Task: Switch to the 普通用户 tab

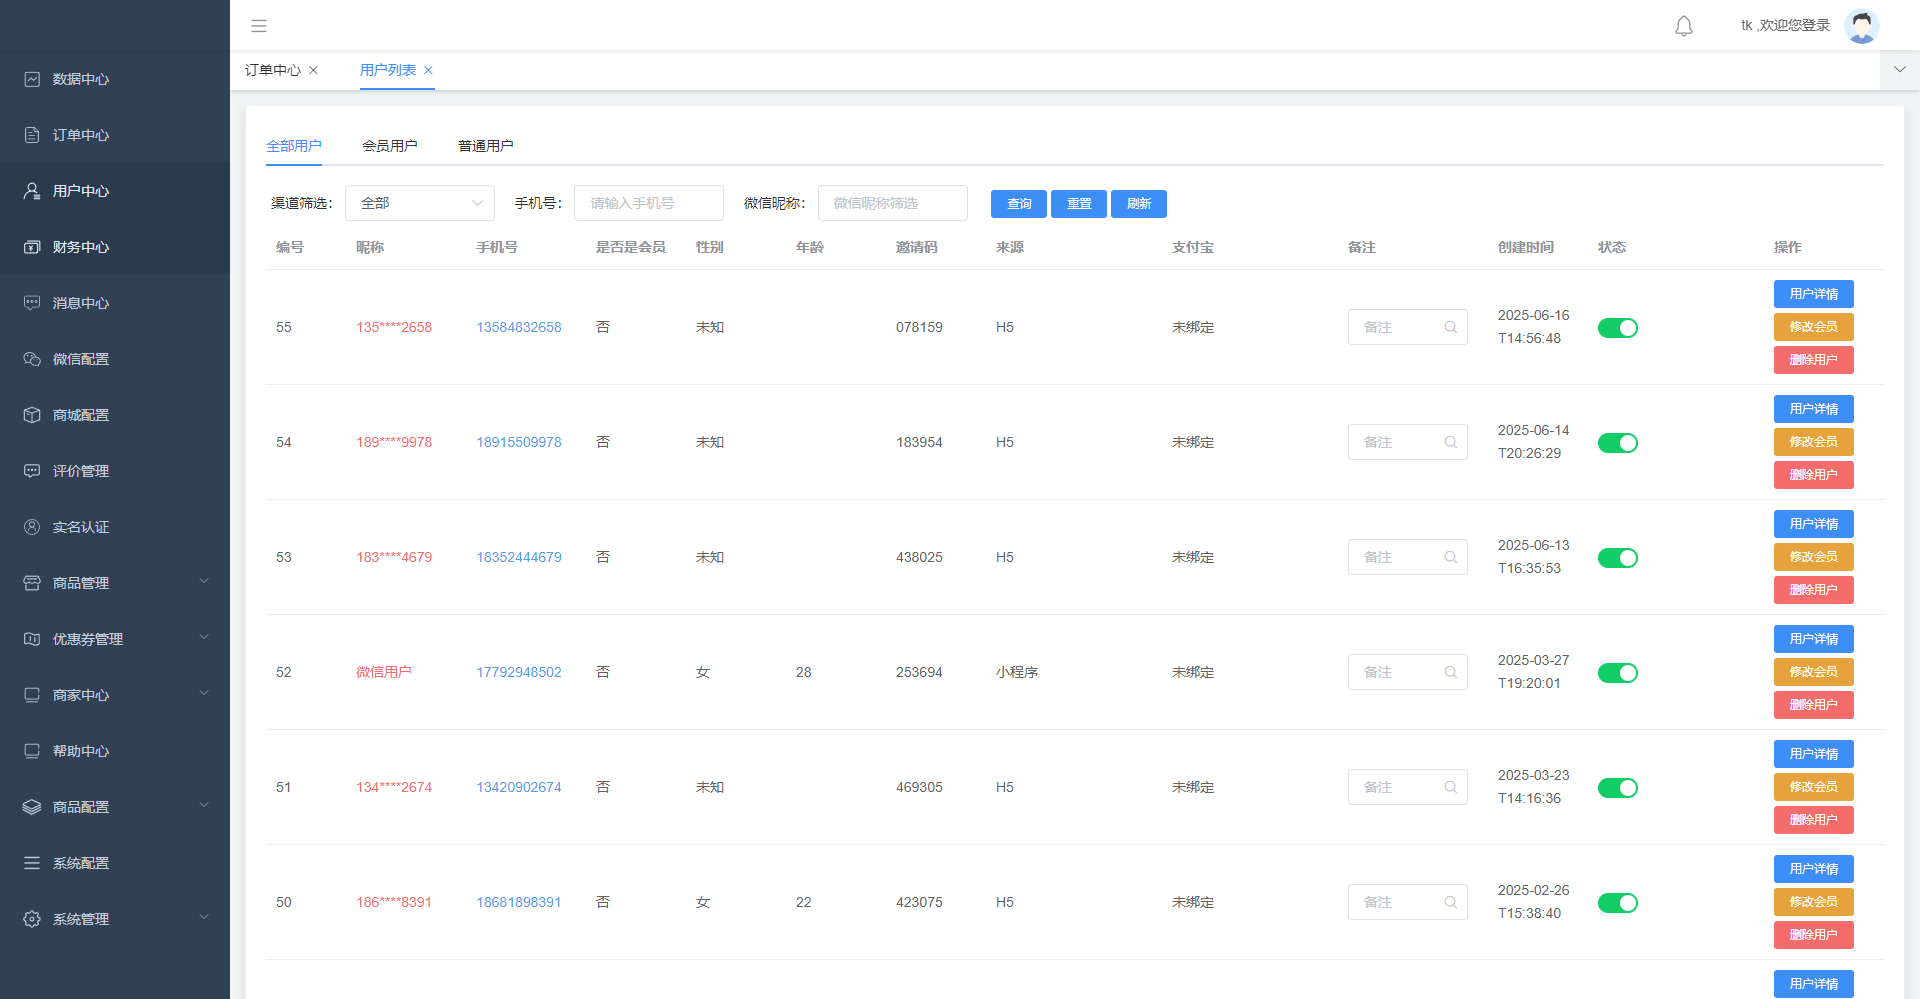Action: (x=486, y=146)
